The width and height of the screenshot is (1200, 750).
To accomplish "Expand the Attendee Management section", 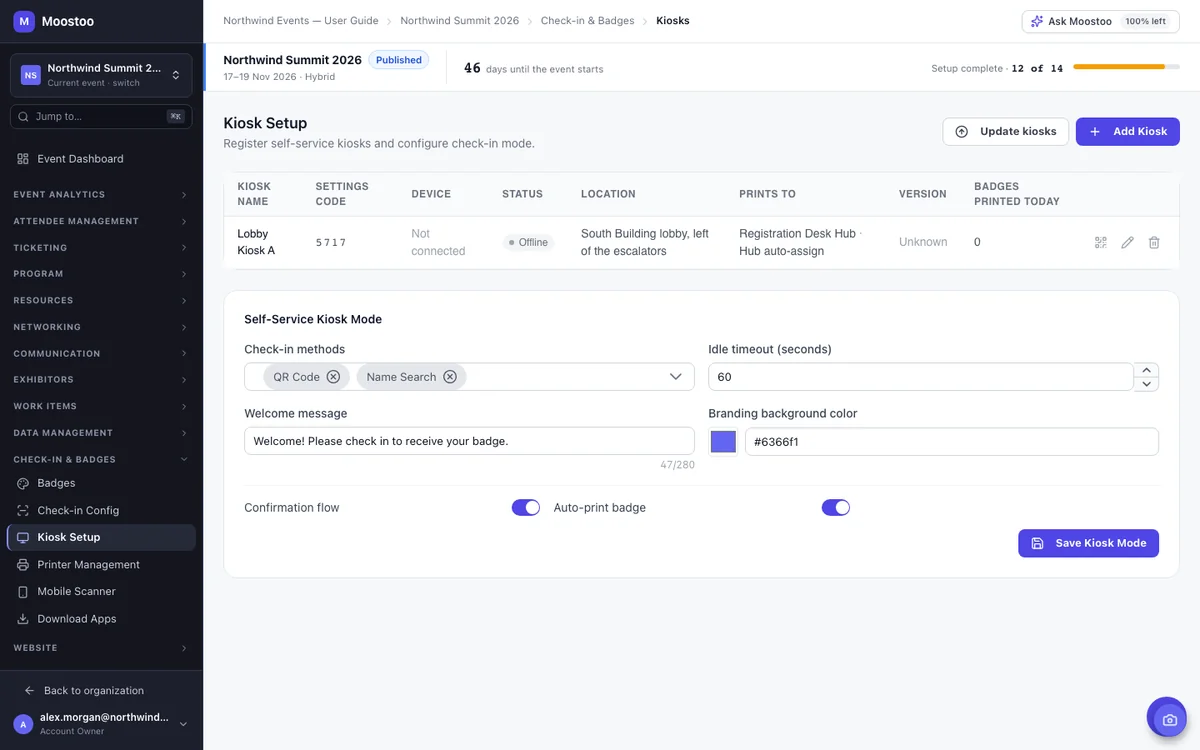I will pyautogui.click(x=101, y=221).
